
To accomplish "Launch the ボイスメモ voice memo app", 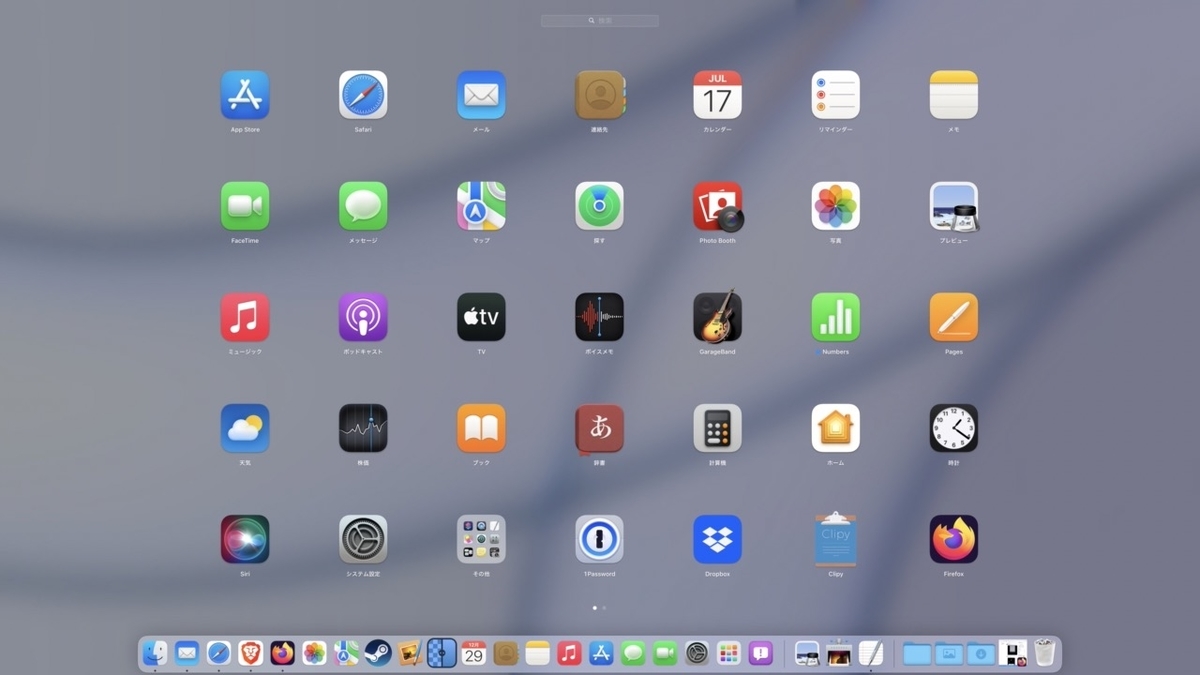I will [599, 317].
